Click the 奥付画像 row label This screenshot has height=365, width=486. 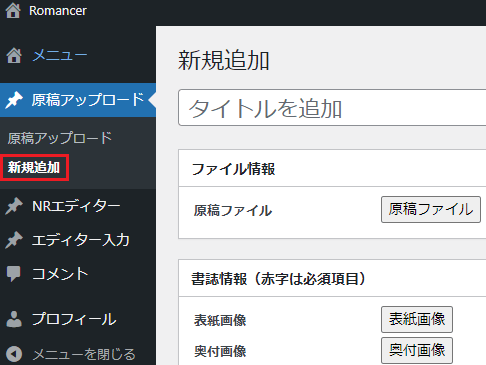(x=220, y=351)
